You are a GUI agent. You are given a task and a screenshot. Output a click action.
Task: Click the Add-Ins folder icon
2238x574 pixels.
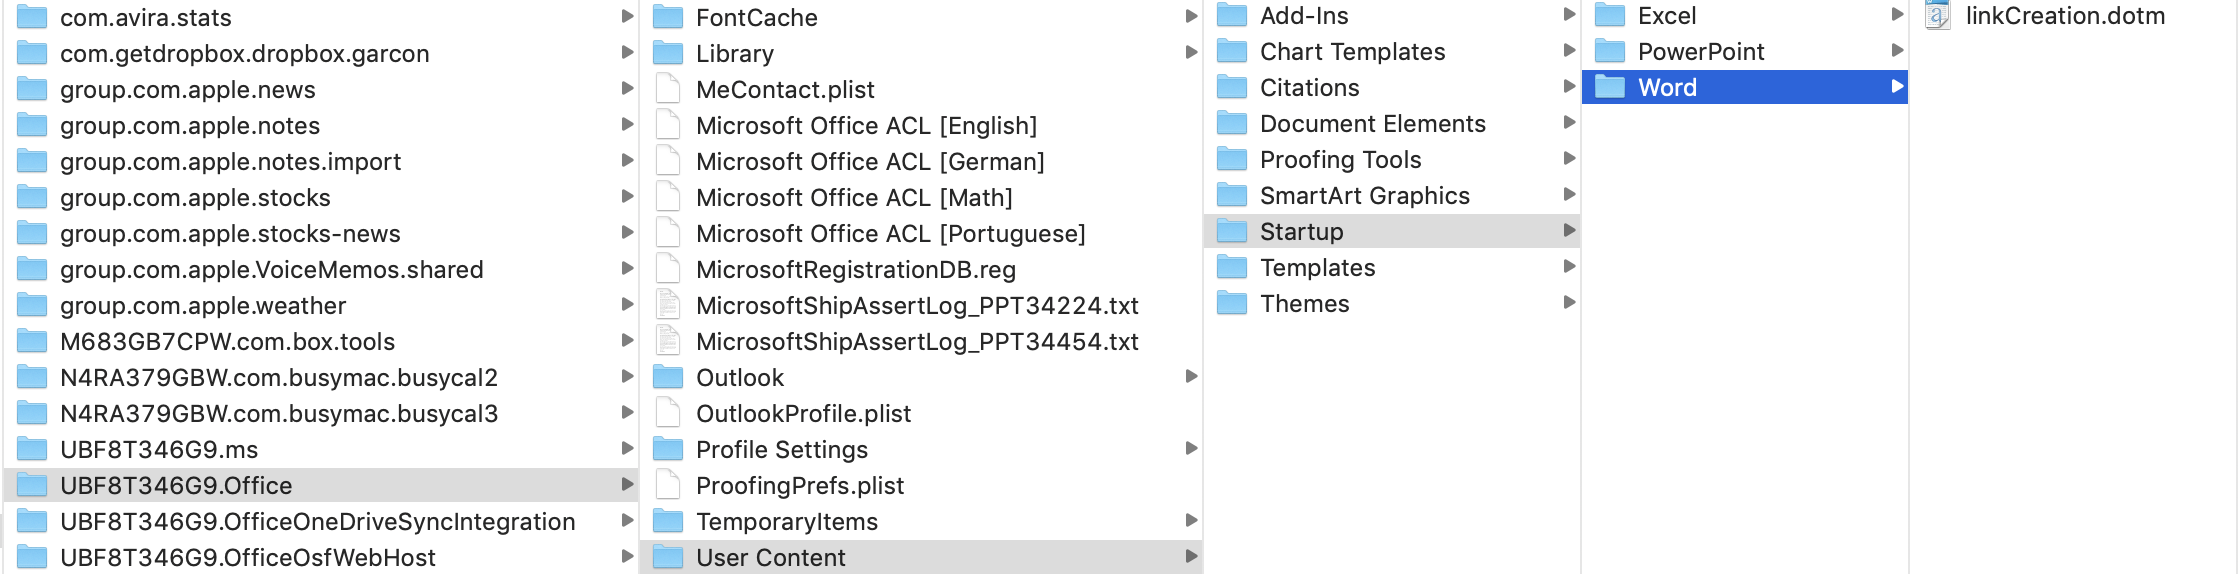(1232, 15)
